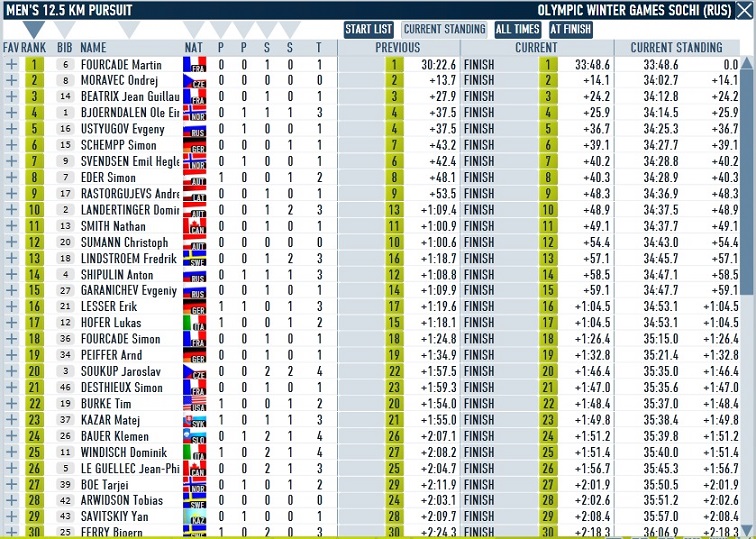
Task: Sort by first S shooting column triangle
Action: 267,29
